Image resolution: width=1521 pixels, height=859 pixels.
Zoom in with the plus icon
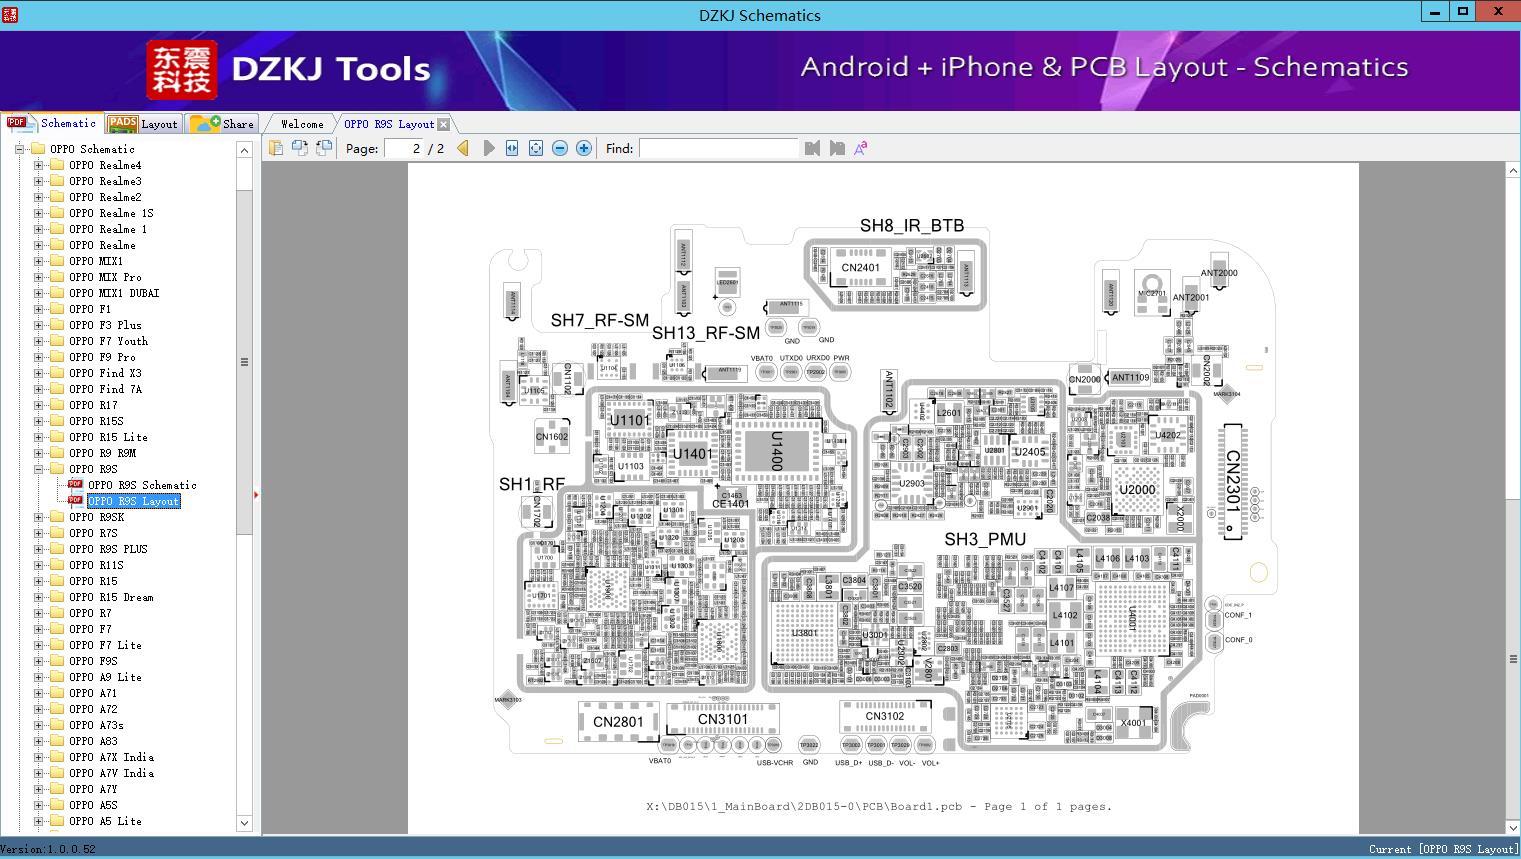[x=584, y=148]
